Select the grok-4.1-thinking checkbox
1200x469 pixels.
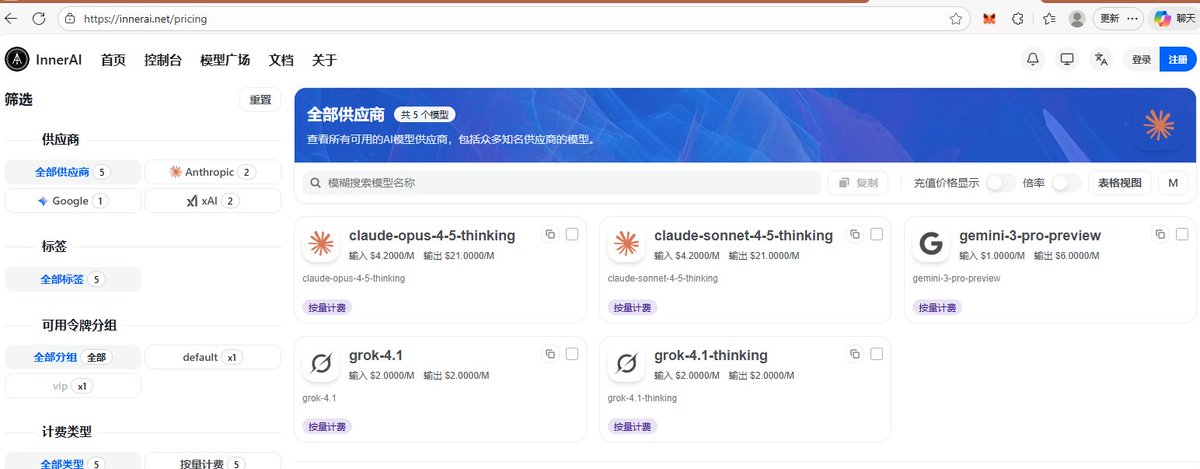(877, 354)
